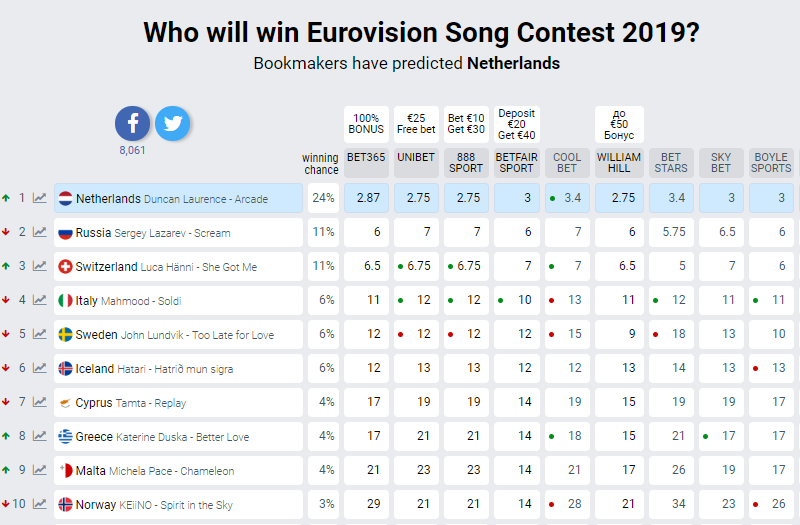Show the odds history chart for Switzerland
The height and width of the screenshot is (525, 800).
tap(40, 266)
